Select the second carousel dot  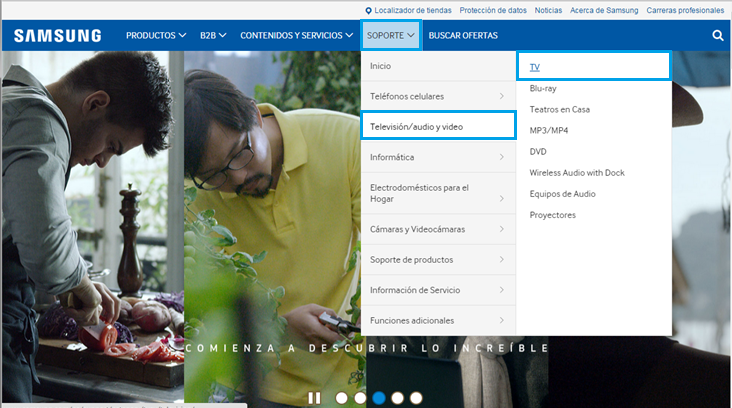pyautogui.click(x=360, y=398)
